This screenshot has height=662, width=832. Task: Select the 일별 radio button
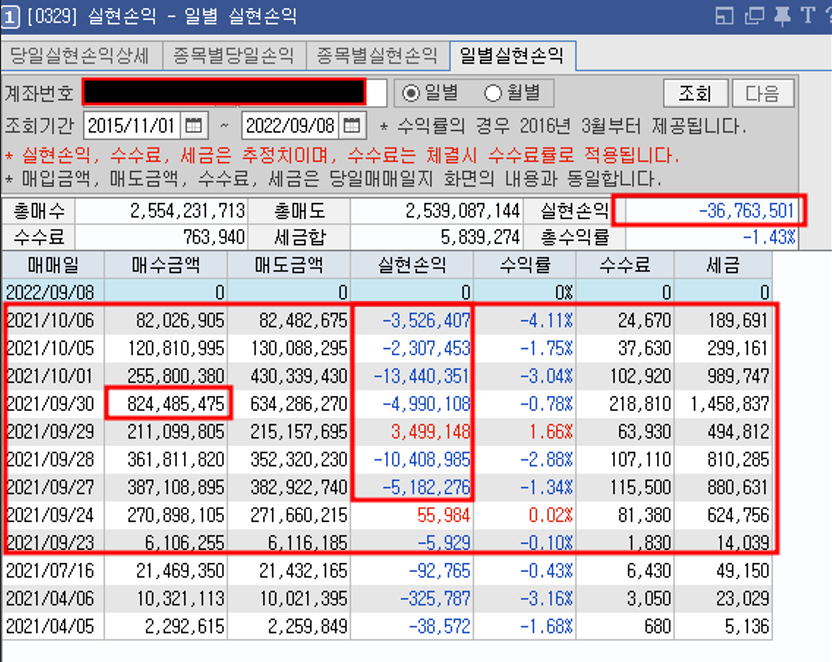[410, 93]
